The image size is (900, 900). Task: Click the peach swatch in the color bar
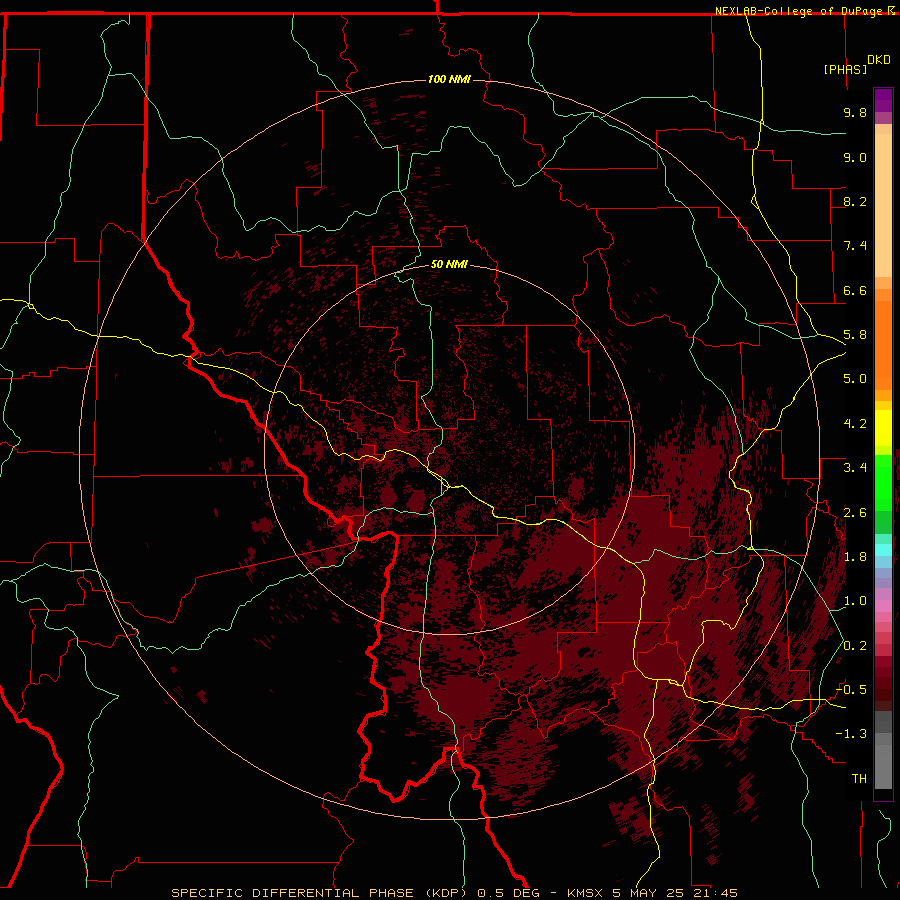click(x=883, y=205)
